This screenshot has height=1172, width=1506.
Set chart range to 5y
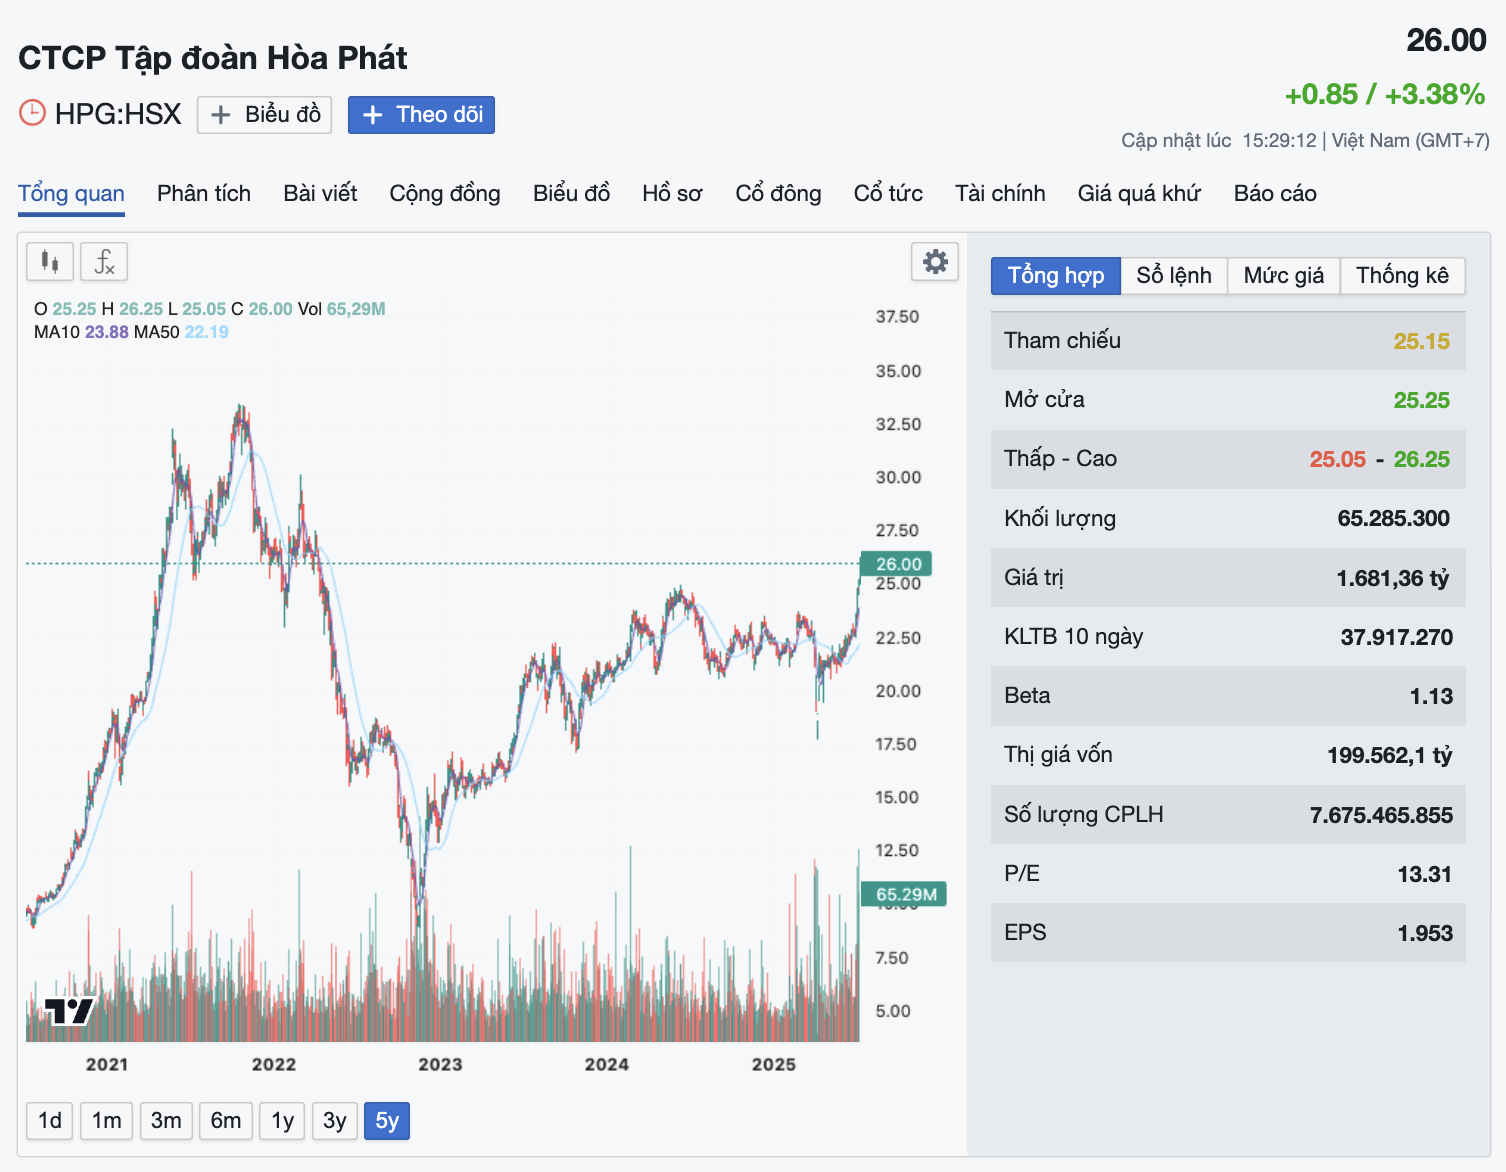[x=387, y=1121]
